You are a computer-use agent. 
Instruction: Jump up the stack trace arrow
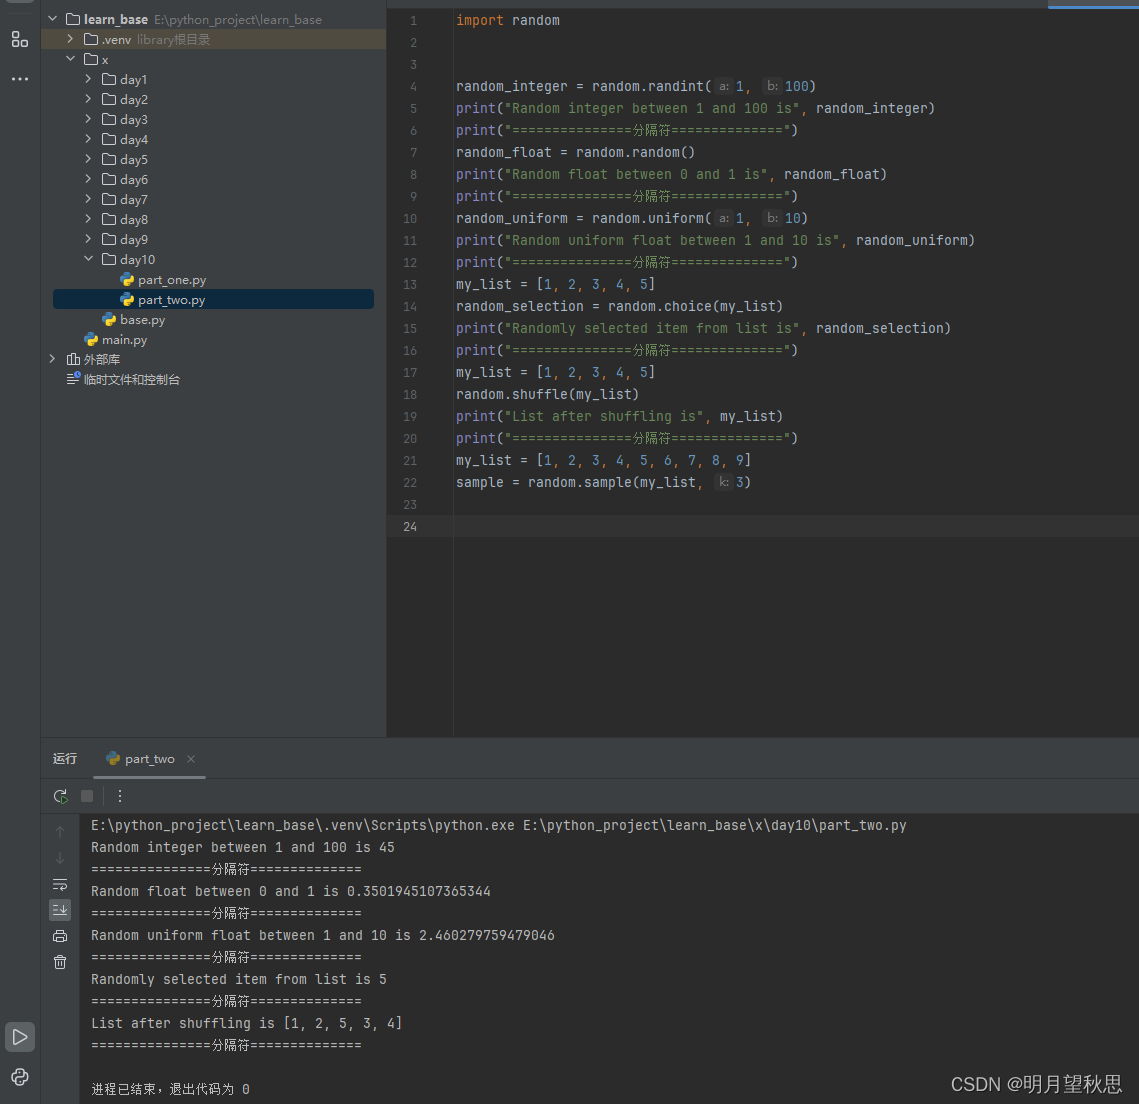pos(60,832)
